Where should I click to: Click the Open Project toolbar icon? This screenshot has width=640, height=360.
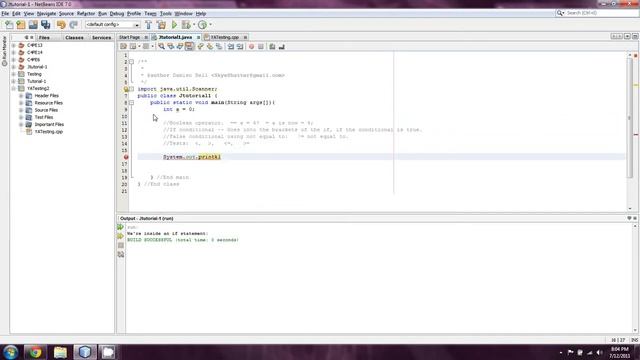[x=33, y=25]
